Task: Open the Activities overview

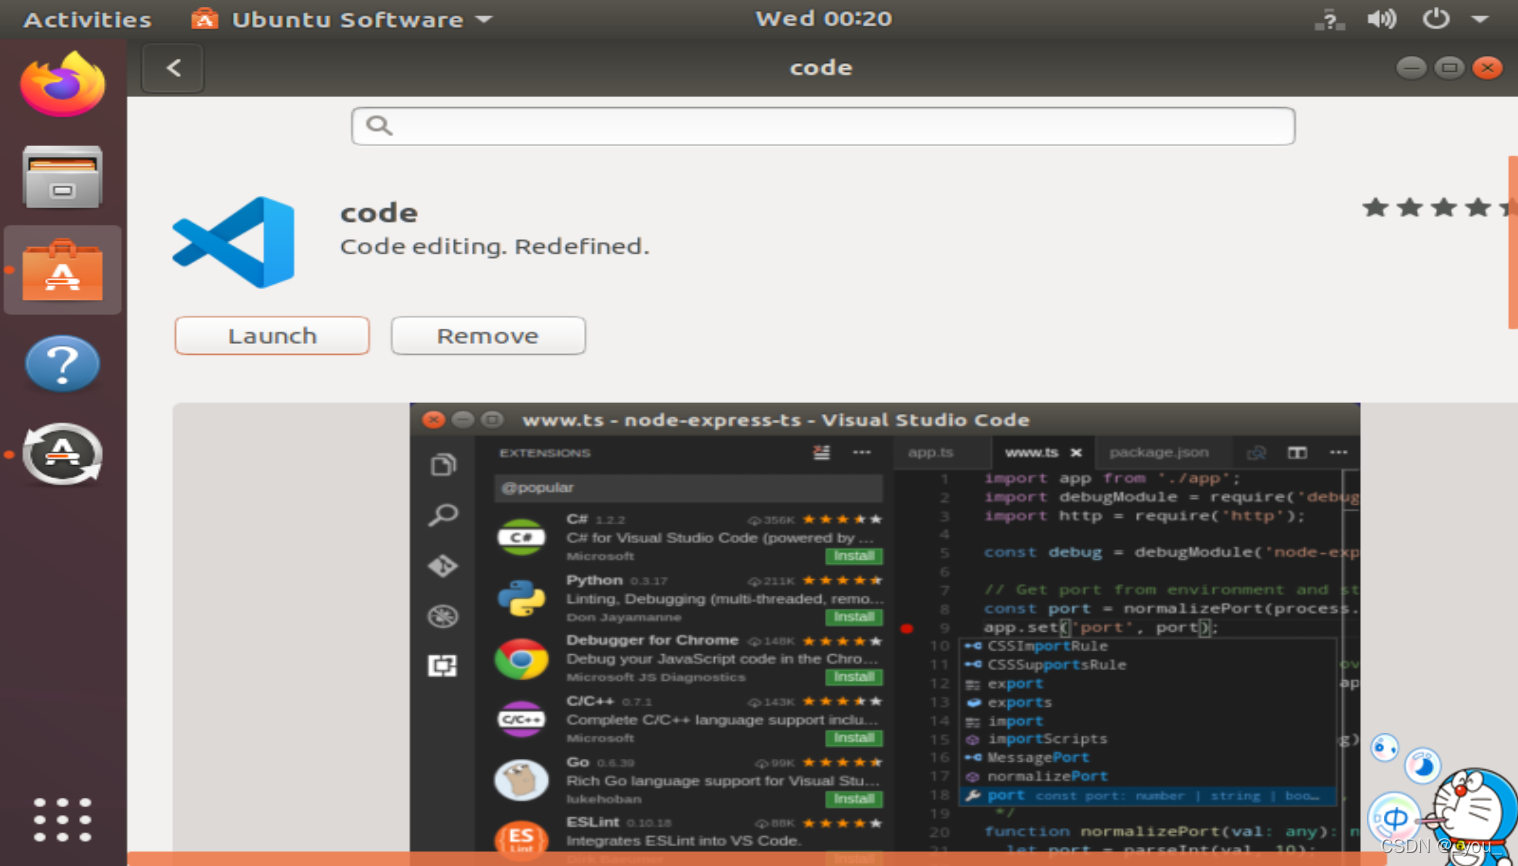Action: tap(87, 19)
